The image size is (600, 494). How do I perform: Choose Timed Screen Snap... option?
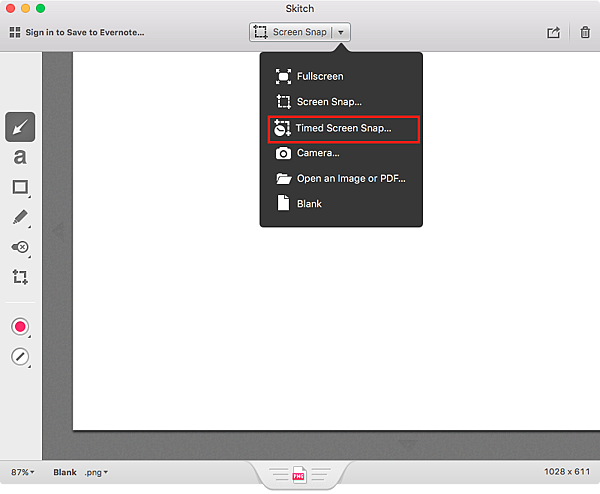click(344, 129)
